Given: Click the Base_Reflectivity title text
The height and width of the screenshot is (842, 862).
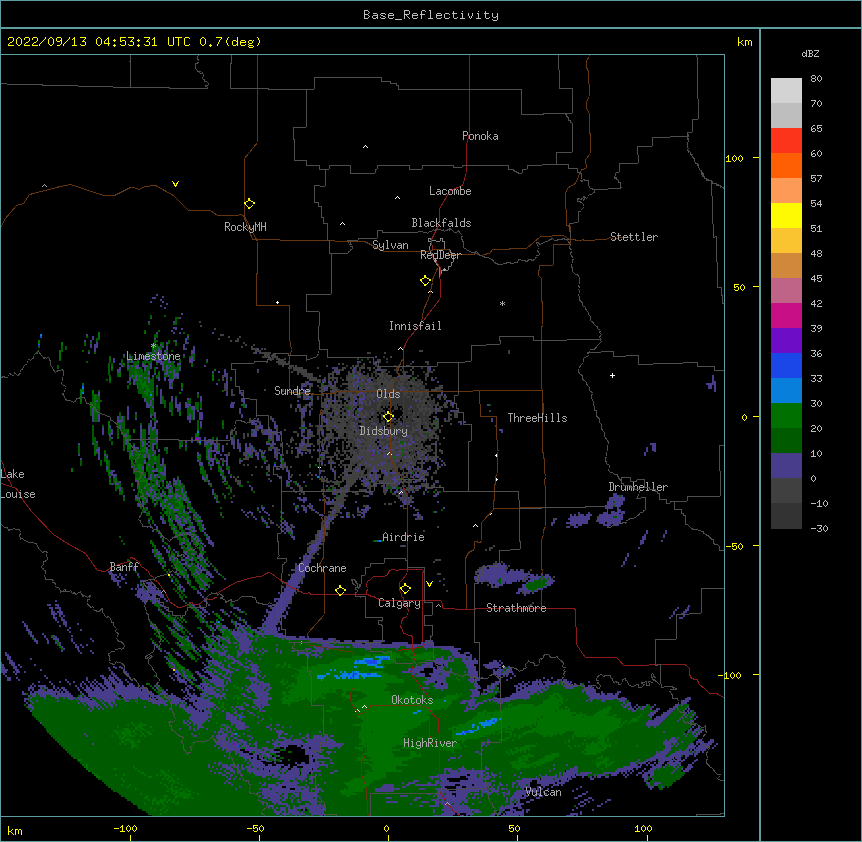Looking at the screenshot, I should click(431, 15).
